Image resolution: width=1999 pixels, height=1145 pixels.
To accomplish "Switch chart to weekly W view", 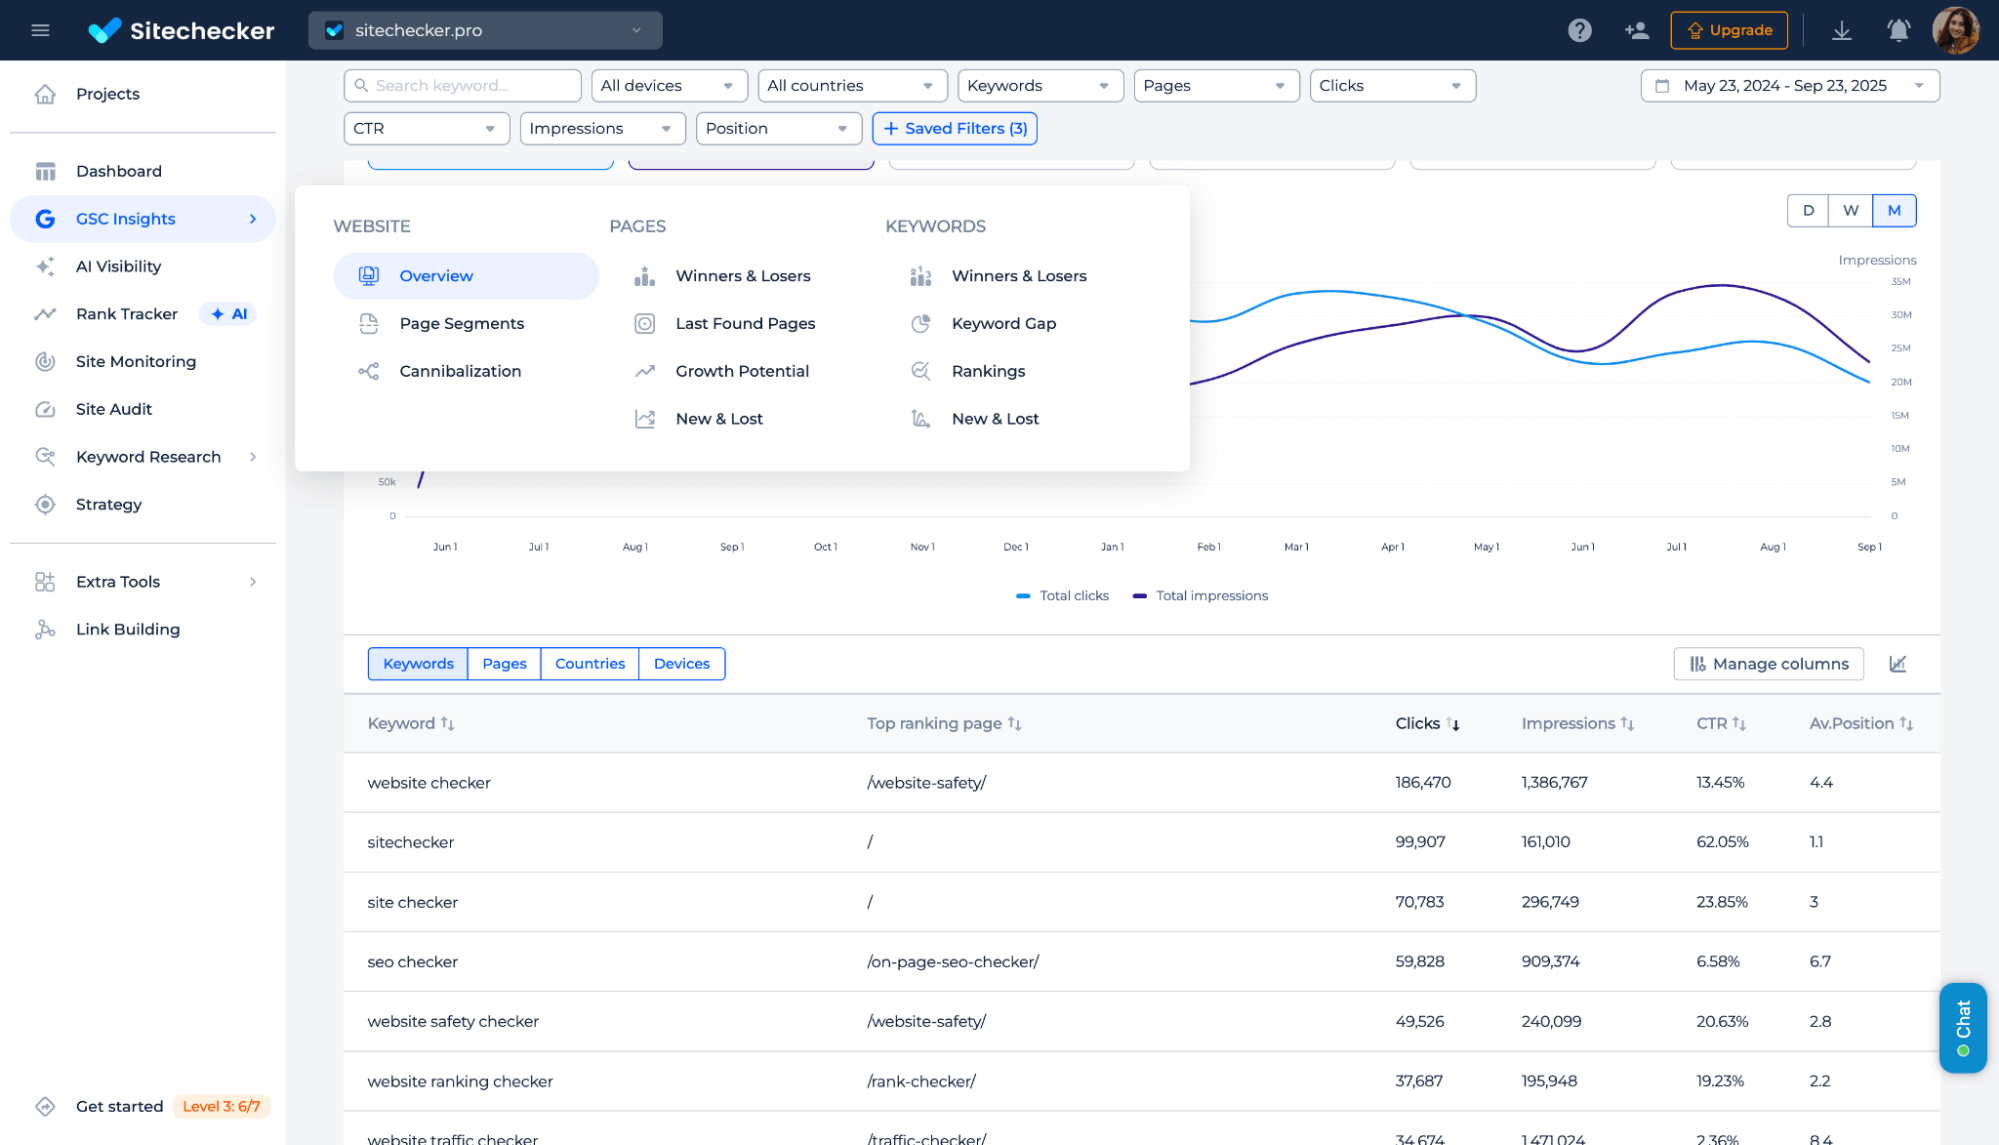I will 1850,210.
